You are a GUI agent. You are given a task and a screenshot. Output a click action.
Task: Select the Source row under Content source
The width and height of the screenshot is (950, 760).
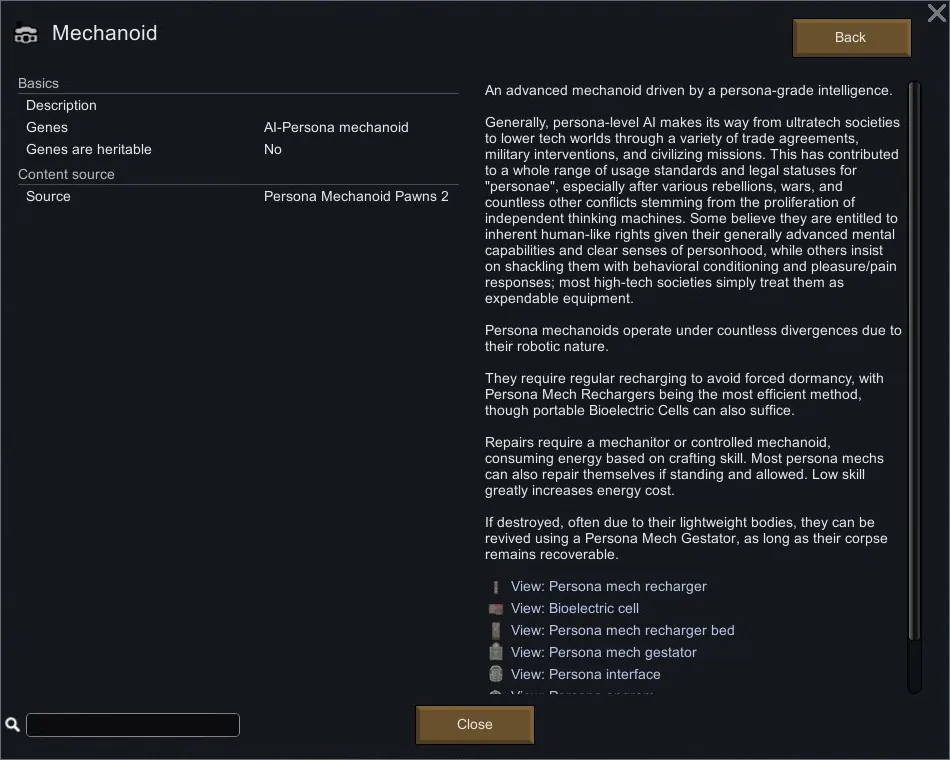[x=238, y=197]
